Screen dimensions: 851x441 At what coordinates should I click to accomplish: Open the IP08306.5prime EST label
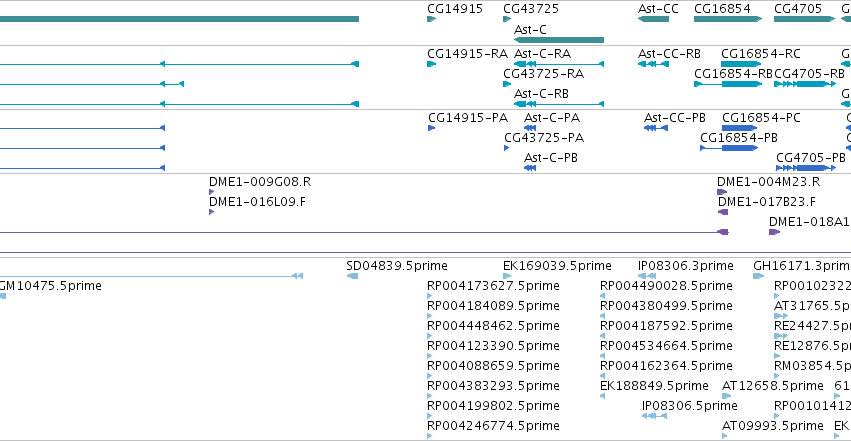[690, 406]
